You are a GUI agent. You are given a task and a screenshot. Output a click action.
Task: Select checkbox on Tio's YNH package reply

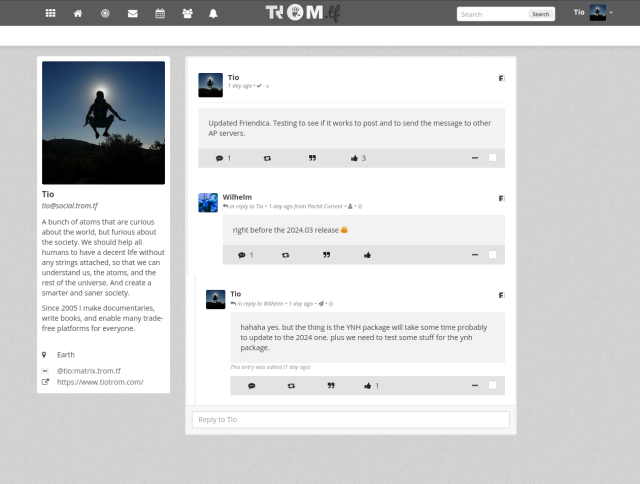pyautogui.click(x=493, y=385)
